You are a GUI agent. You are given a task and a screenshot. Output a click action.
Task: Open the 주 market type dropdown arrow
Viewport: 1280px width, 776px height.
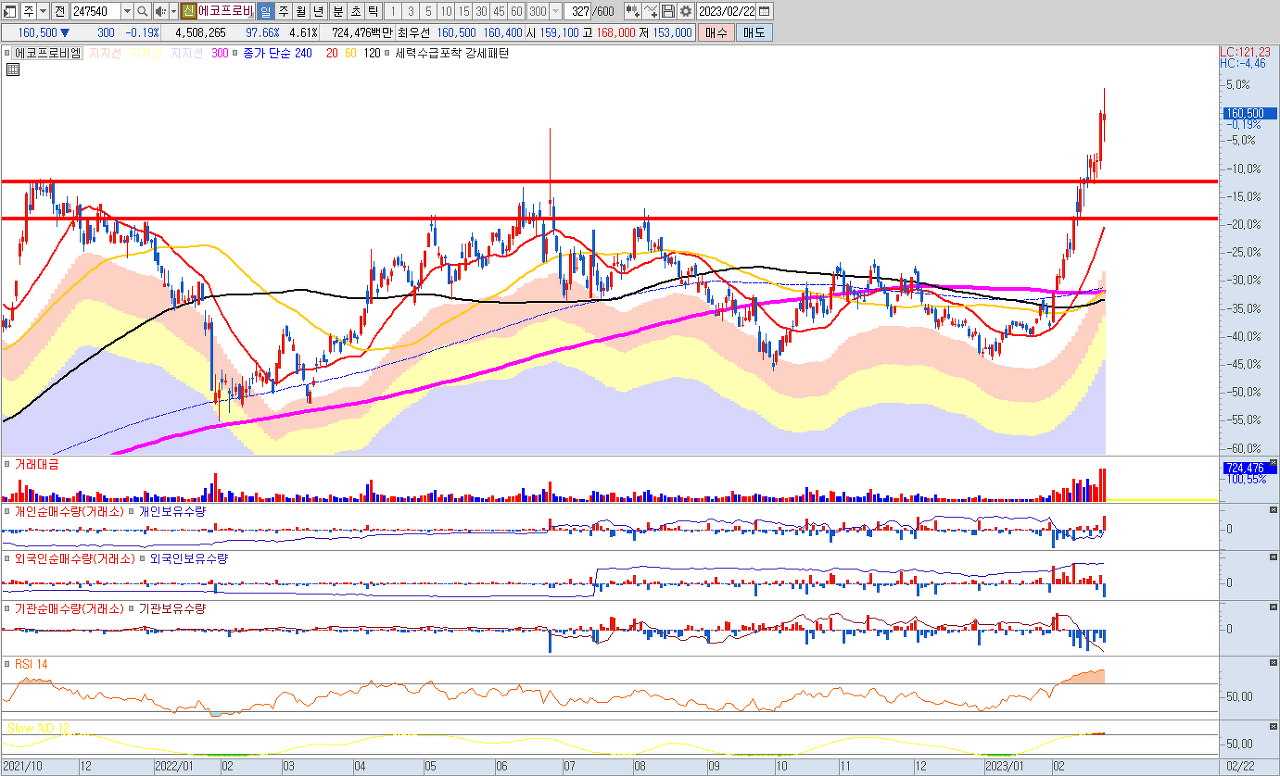pyautogui.click(x=43, y=11)
